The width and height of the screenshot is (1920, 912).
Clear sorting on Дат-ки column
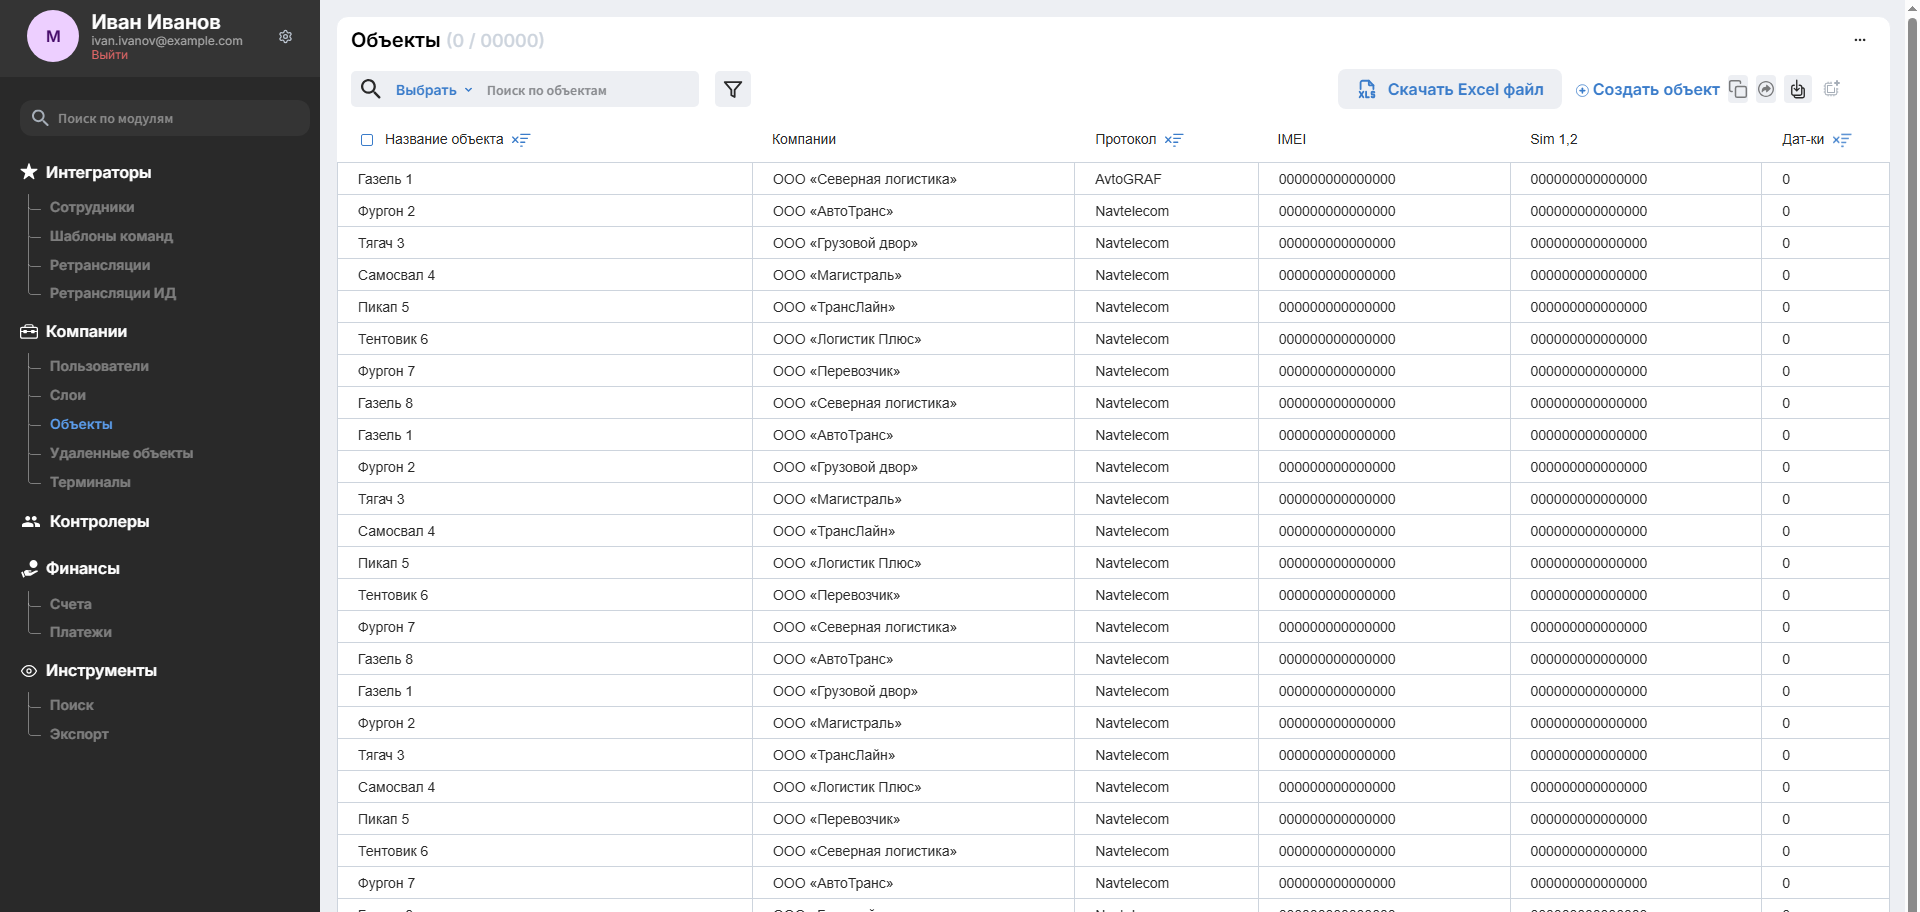pyautogui.click(x=1842, y=140)
